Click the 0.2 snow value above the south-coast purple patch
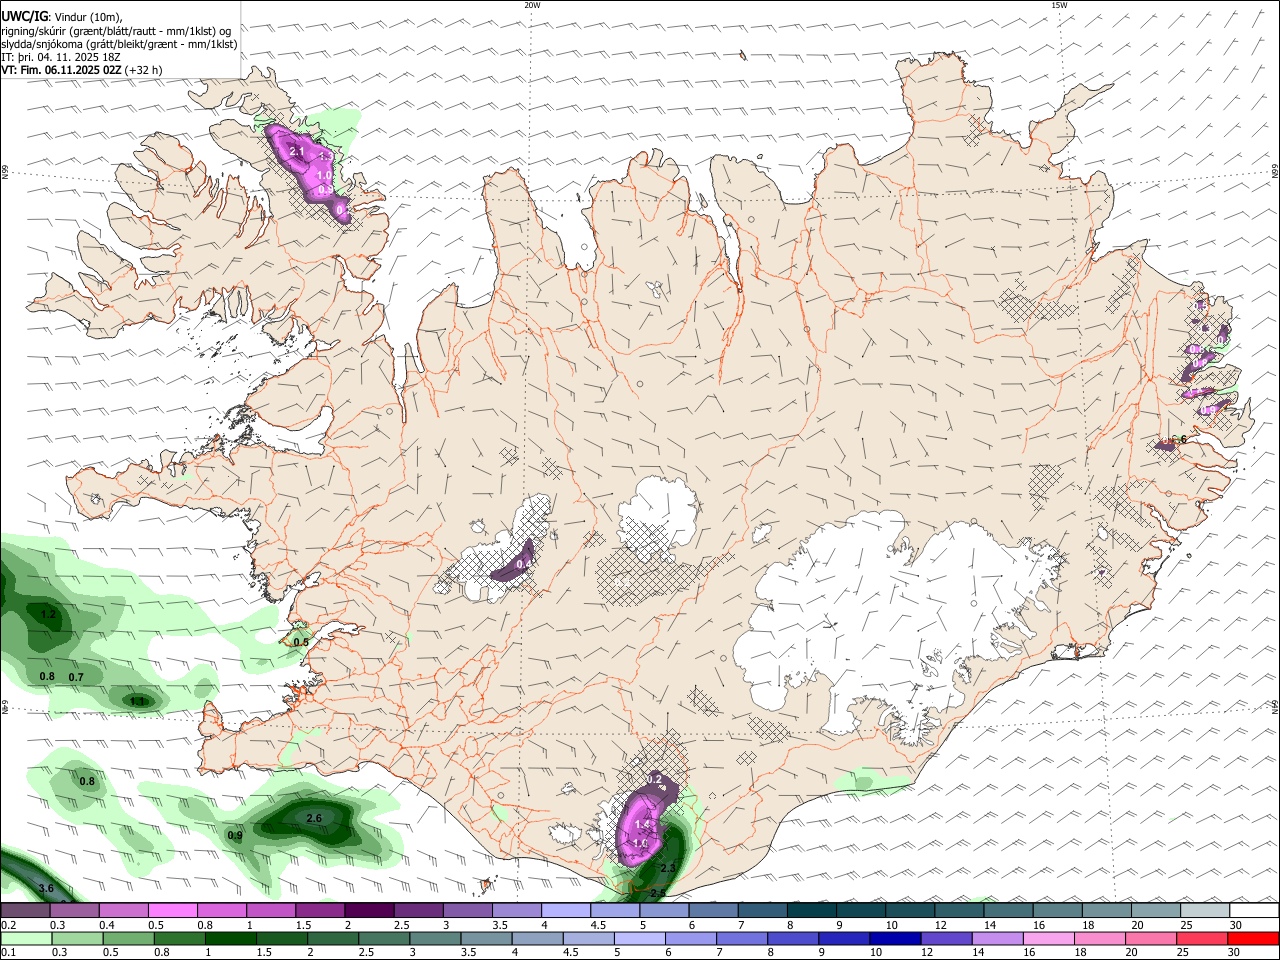The image size is (1280, 960). click(655, 778)
